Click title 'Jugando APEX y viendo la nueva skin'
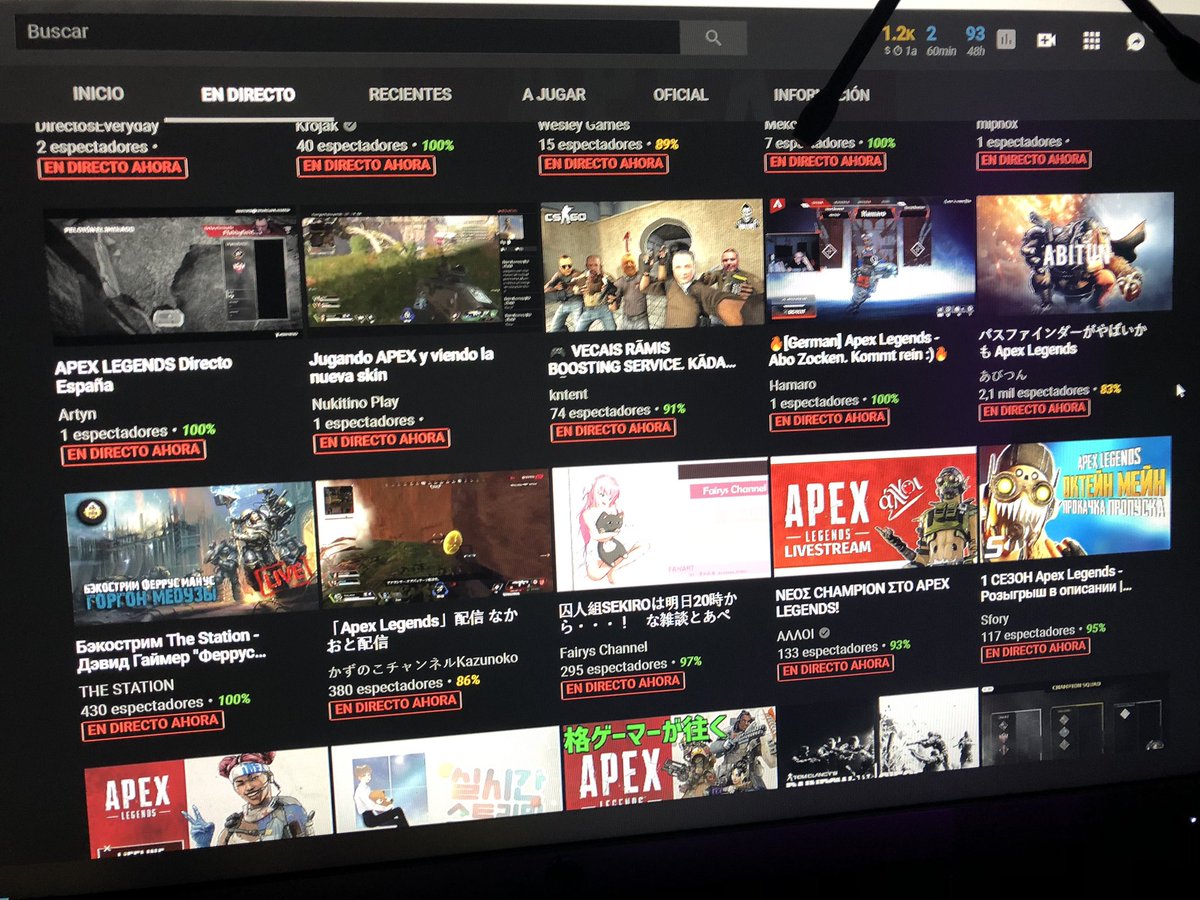 pyautogui.click(x=401, y=366)
